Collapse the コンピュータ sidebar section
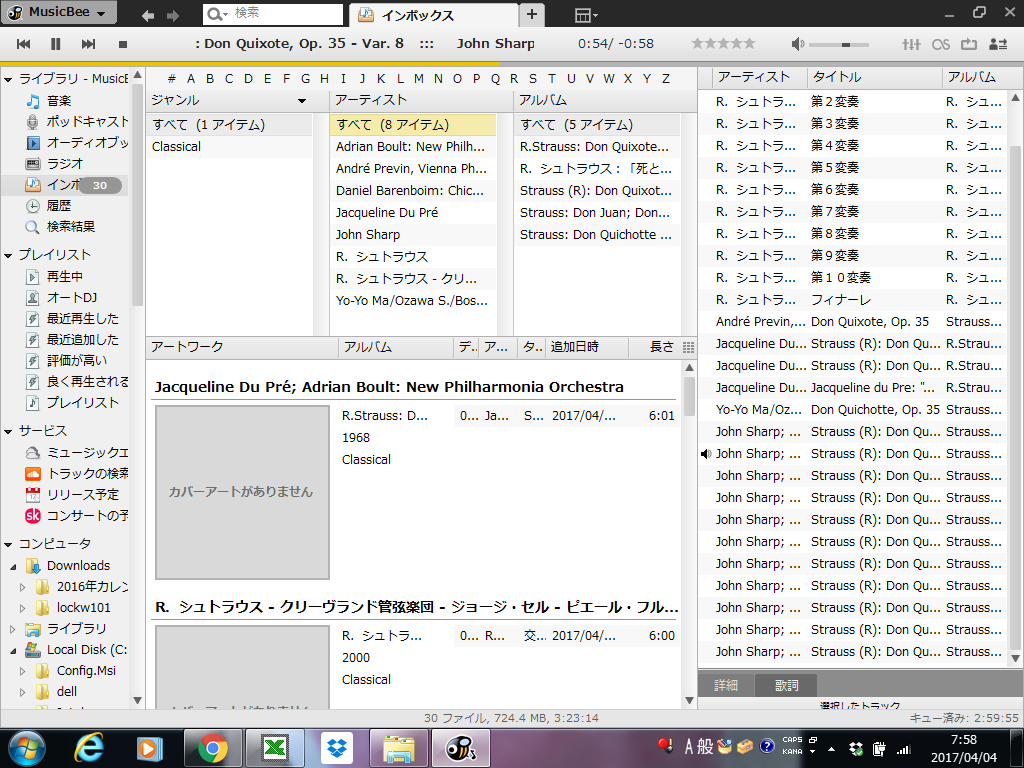 (8, 545)
